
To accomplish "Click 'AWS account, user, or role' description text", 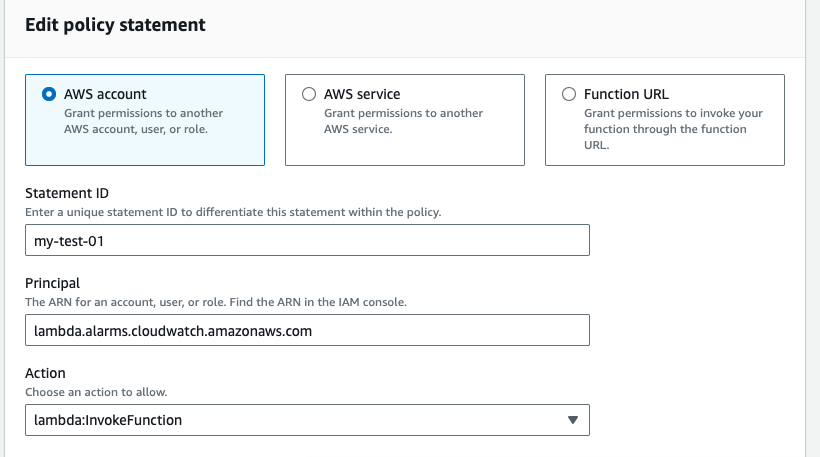I will point(136,129).
